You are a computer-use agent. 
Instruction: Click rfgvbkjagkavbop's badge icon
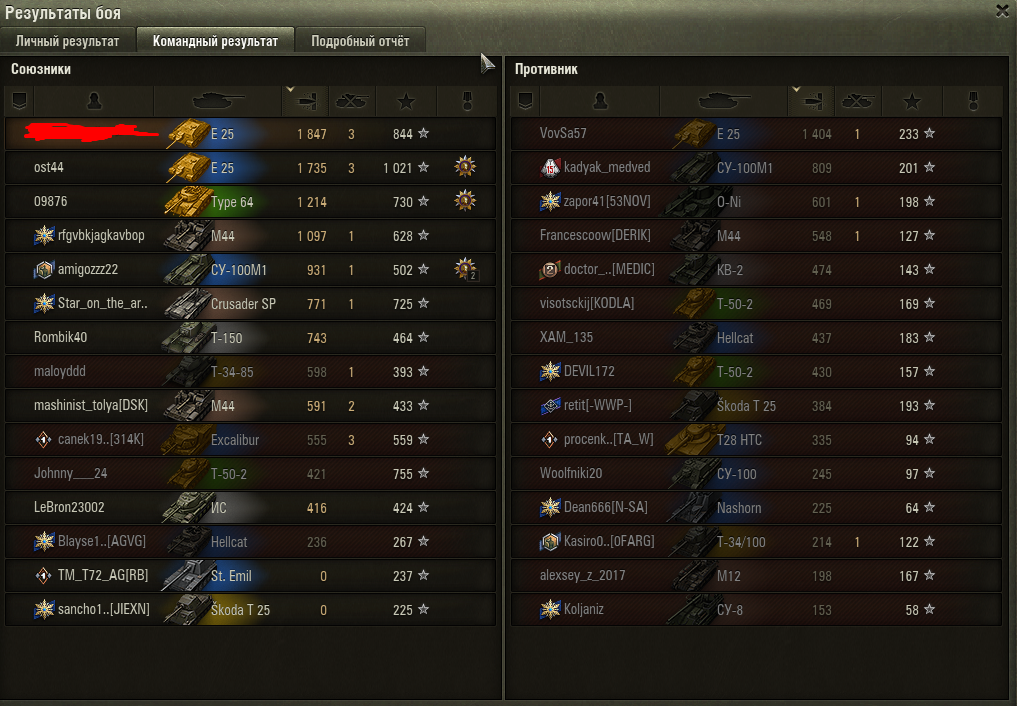(44, 235)
